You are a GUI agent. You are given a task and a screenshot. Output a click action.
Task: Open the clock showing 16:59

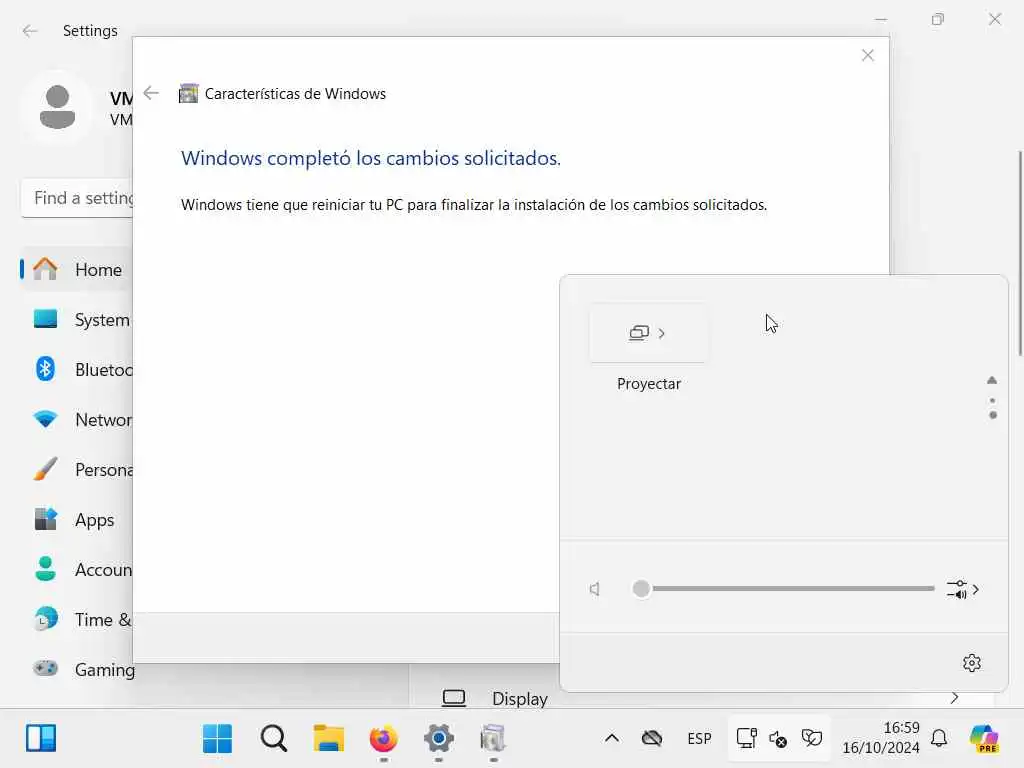pyautogui.click(x=881, y=738)
